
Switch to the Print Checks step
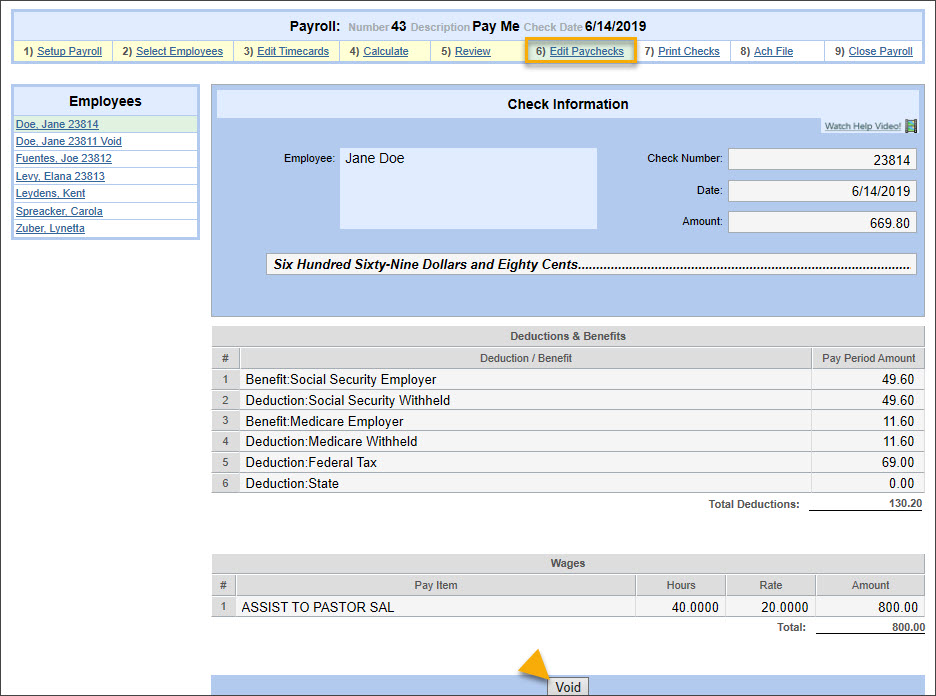688,50
